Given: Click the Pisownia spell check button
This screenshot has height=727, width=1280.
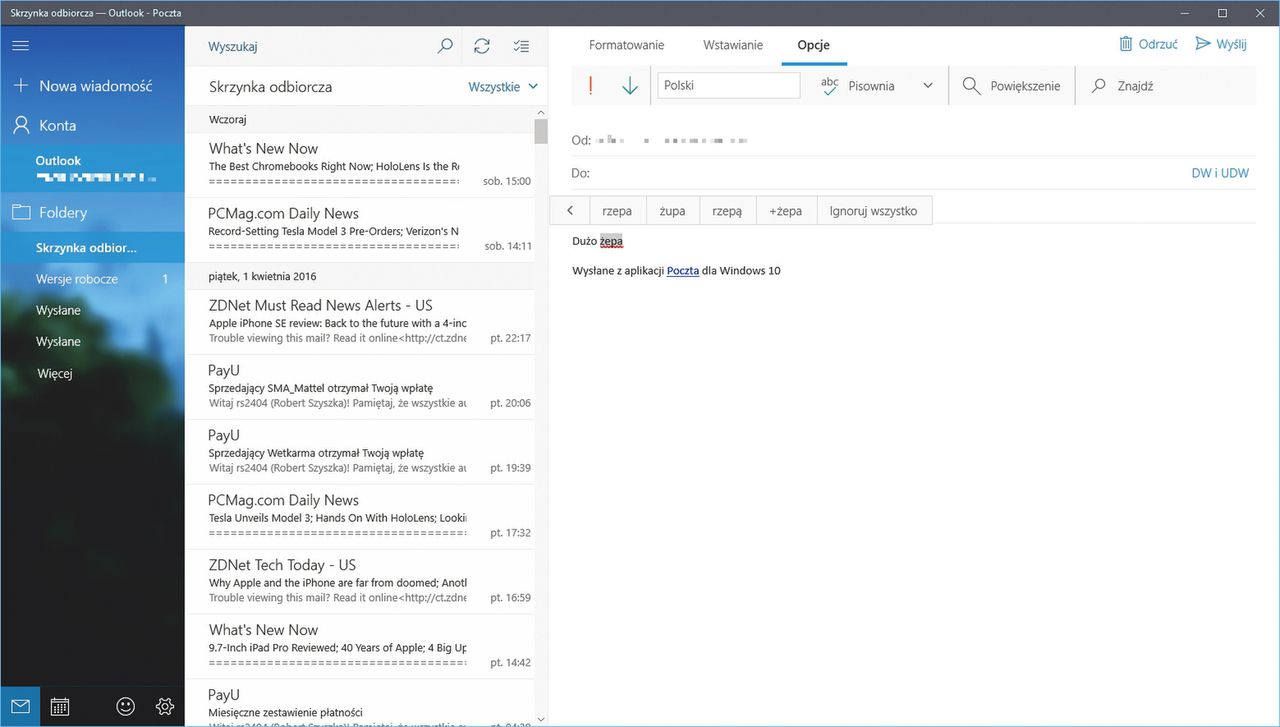Looking at the screenshot, I should click(x=858, y=86).
